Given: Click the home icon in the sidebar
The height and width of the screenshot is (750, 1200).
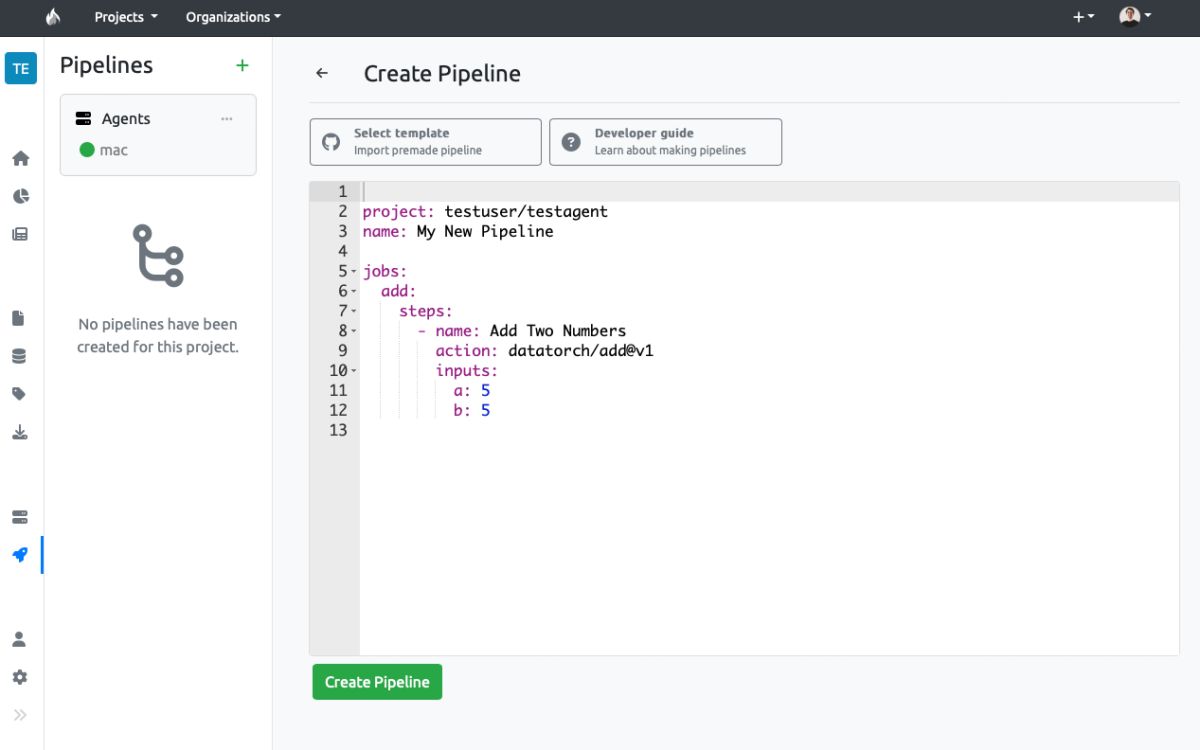Looking at the screenshot, I should (x=20, y=158).
